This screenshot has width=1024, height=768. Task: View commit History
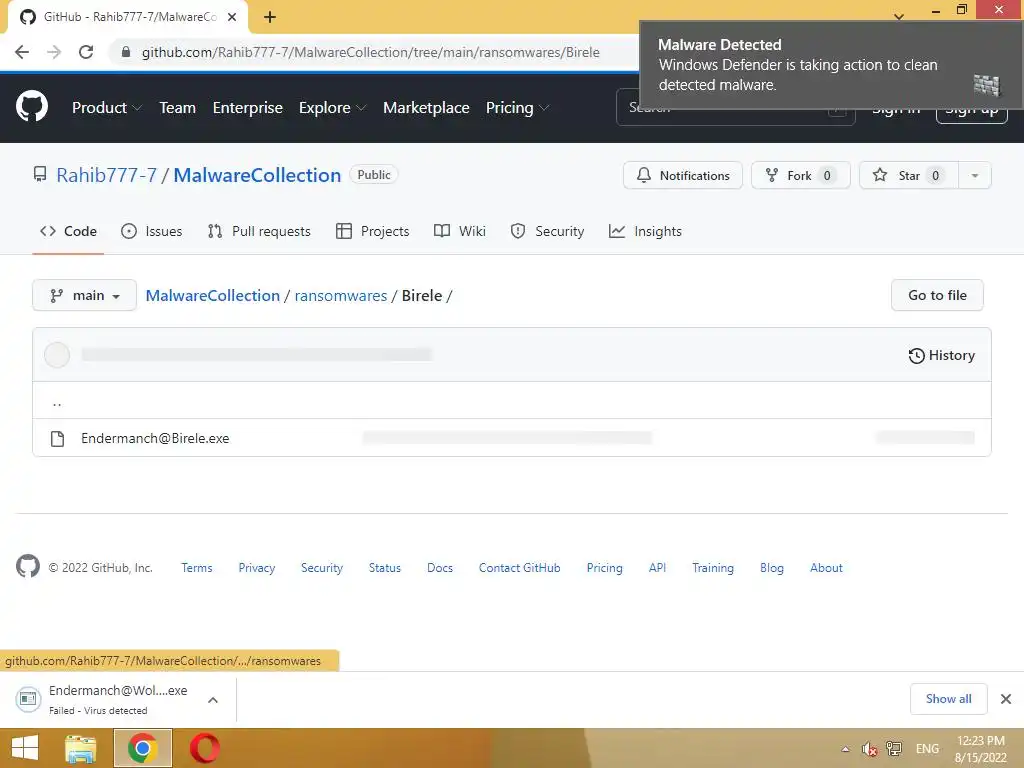coord(941,355)
